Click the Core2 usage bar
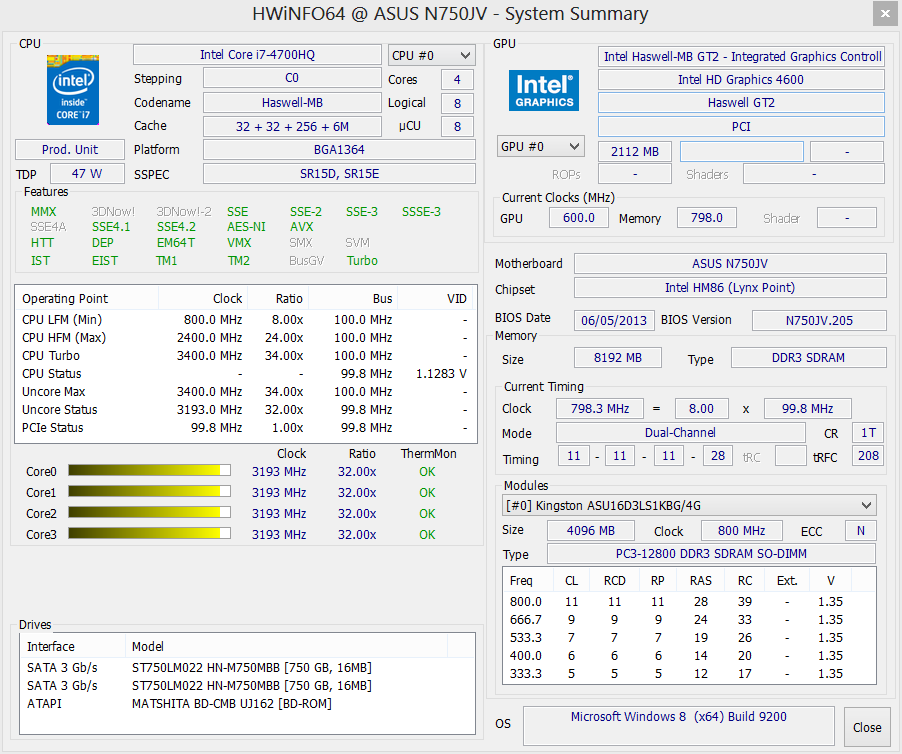 pyautogui.click(x=150, y=512)
